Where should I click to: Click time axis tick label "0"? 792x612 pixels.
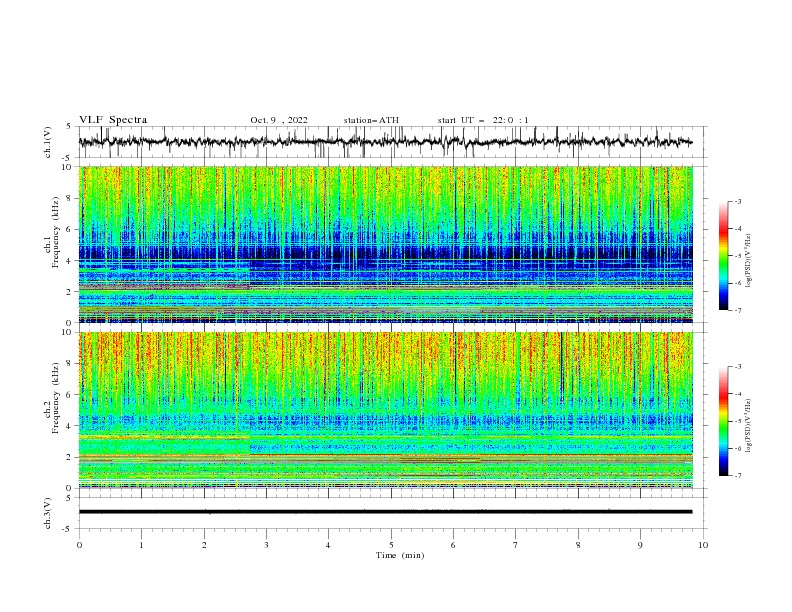(79, 545)
